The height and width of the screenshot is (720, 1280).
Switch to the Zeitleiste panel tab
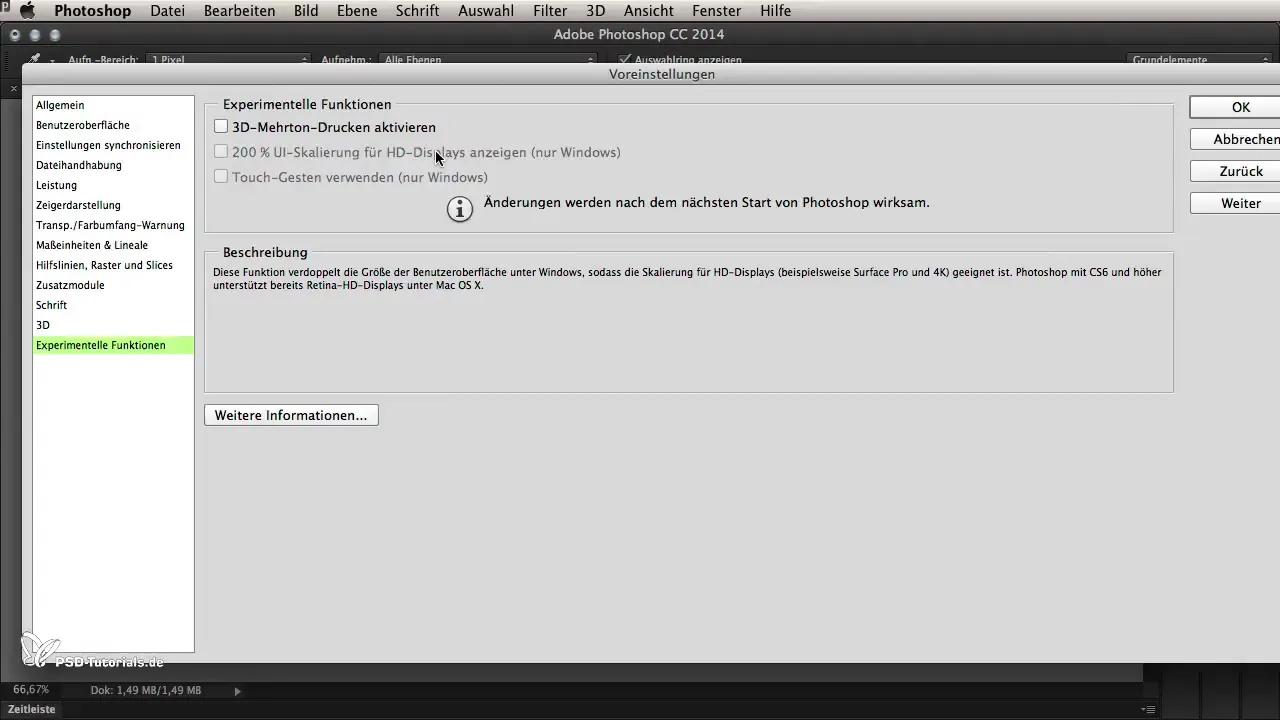click(x=31, y=709)
